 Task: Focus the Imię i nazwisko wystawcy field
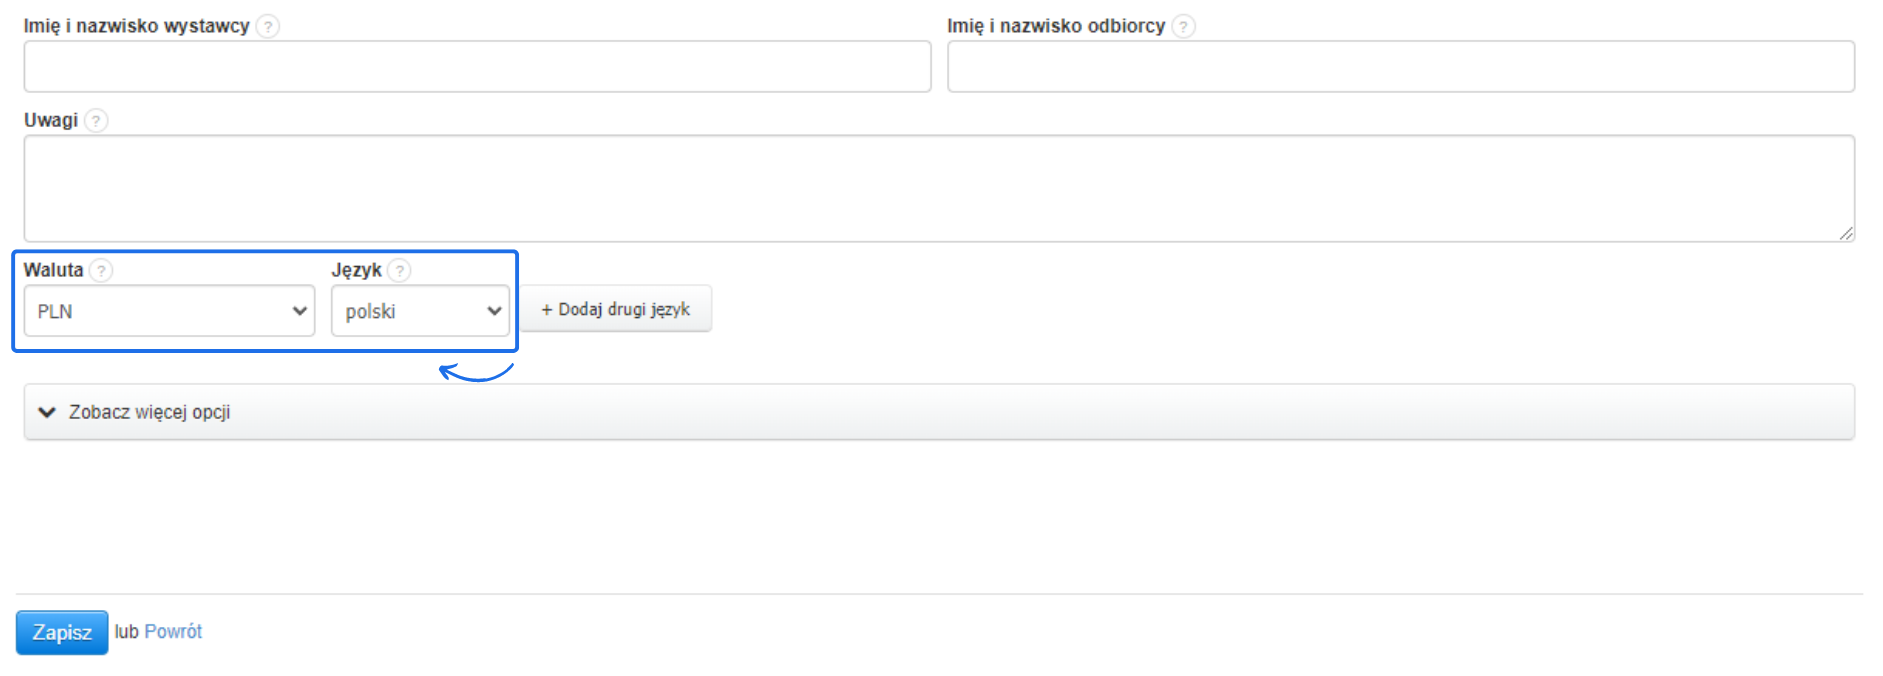(477, 67)
